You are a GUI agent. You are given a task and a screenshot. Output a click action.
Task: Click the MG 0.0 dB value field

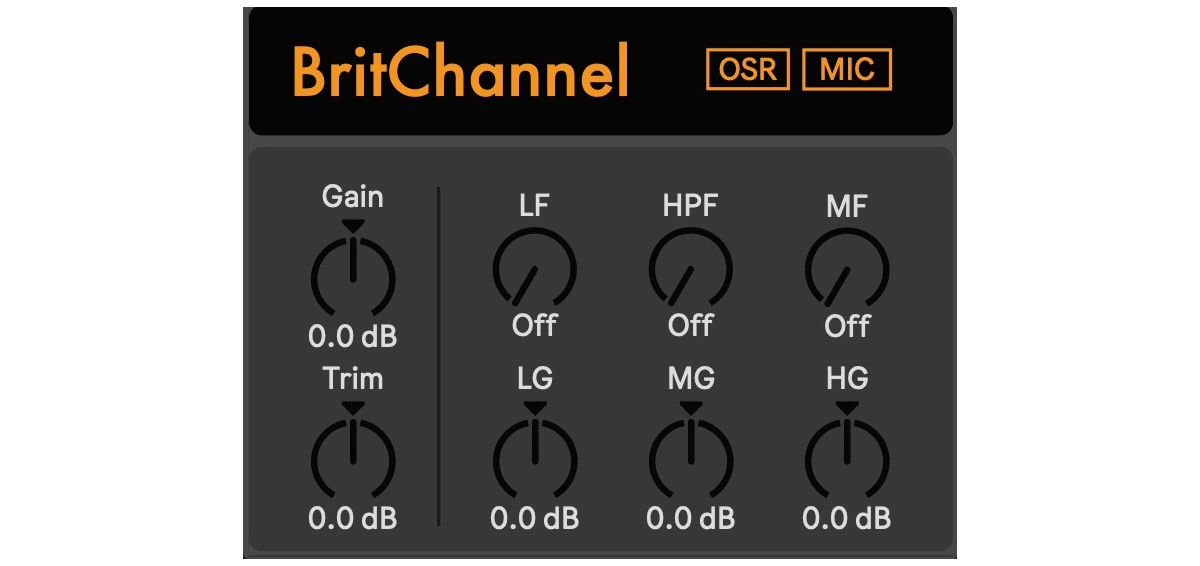coord(690,519)
